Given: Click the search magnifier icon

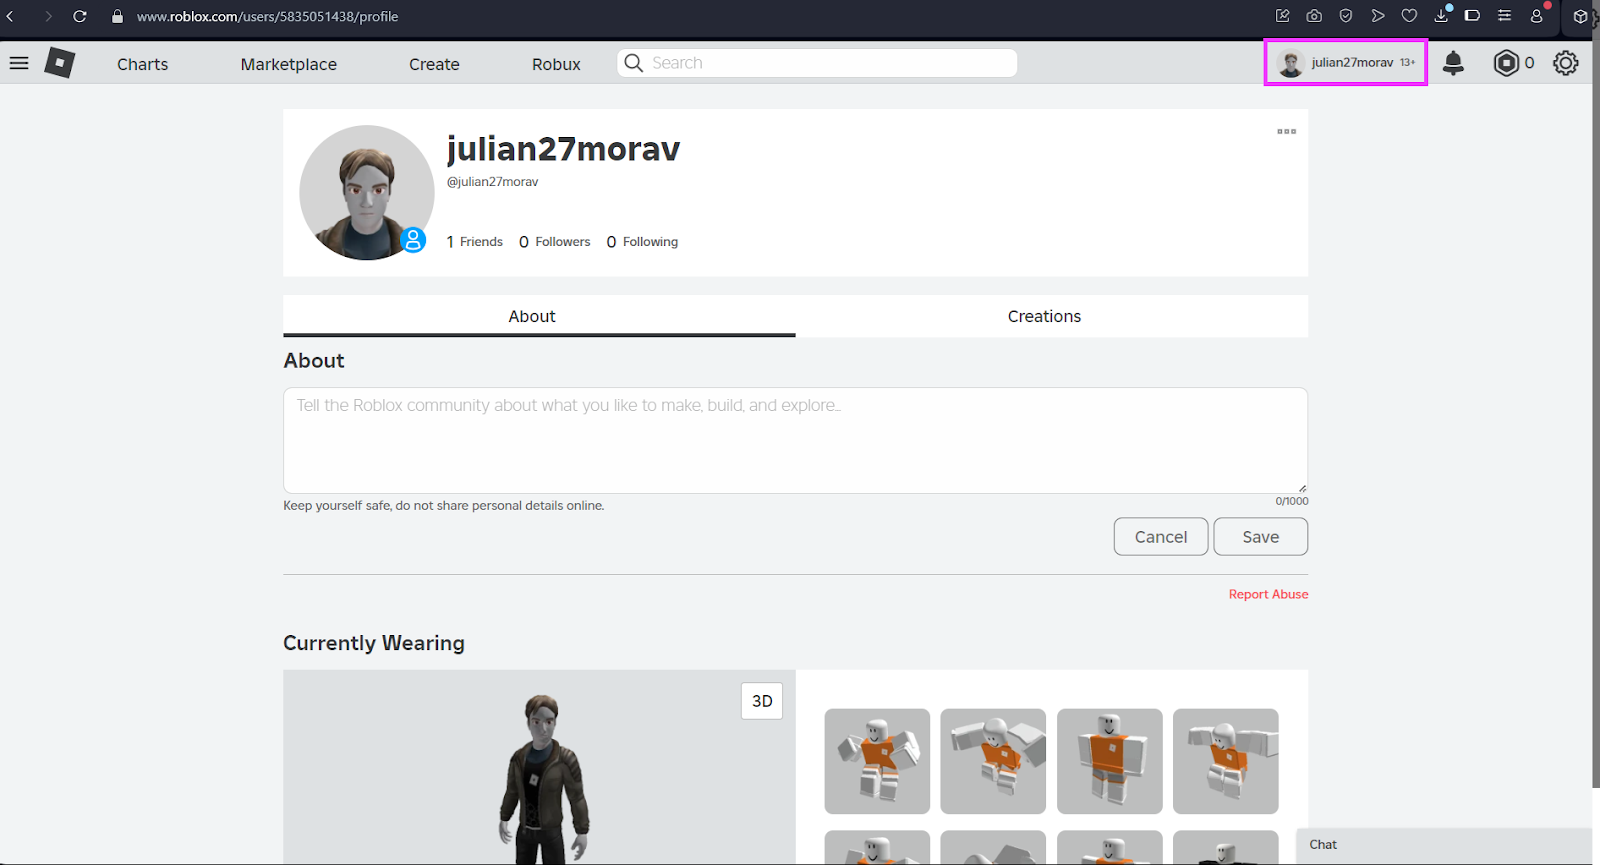Looking at the screenshot, I should tap(633, 63).
